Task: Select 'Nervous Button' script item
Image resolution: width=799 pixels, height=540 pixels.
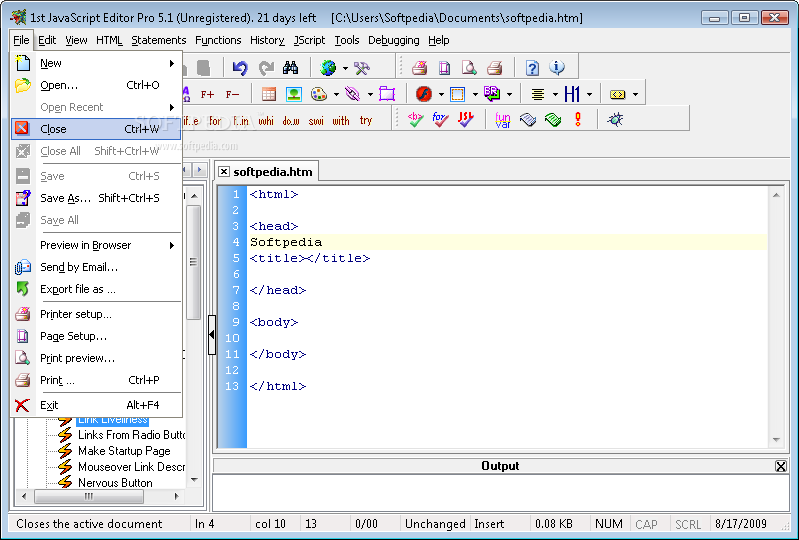Action: (115, 482)
